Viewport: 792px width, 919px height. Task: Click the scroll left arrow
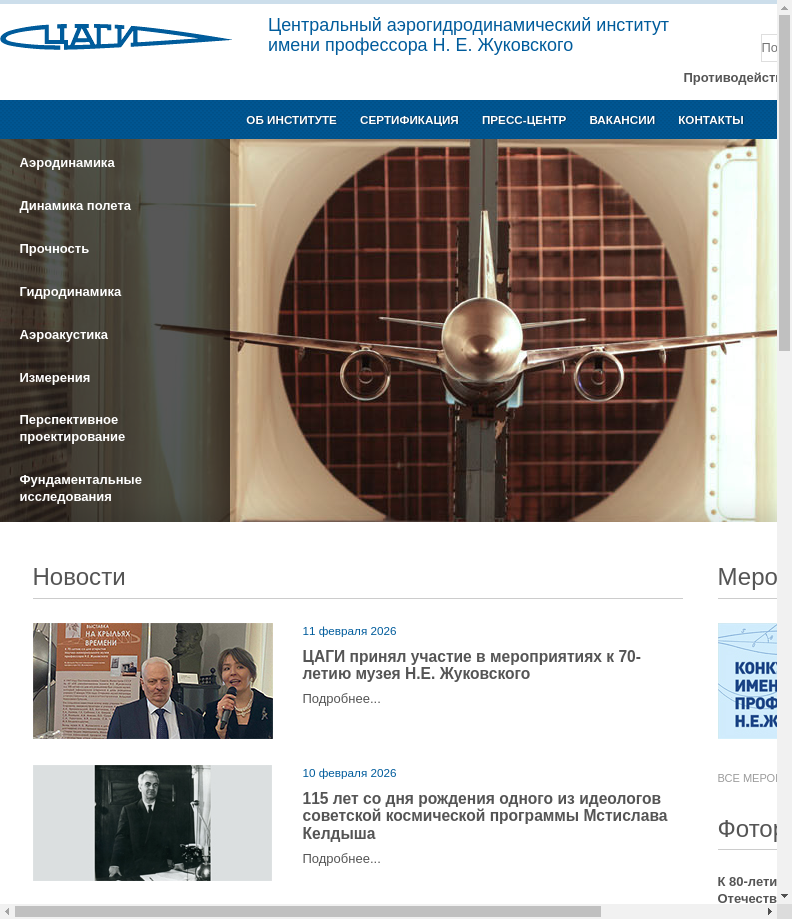pos(7,912)
